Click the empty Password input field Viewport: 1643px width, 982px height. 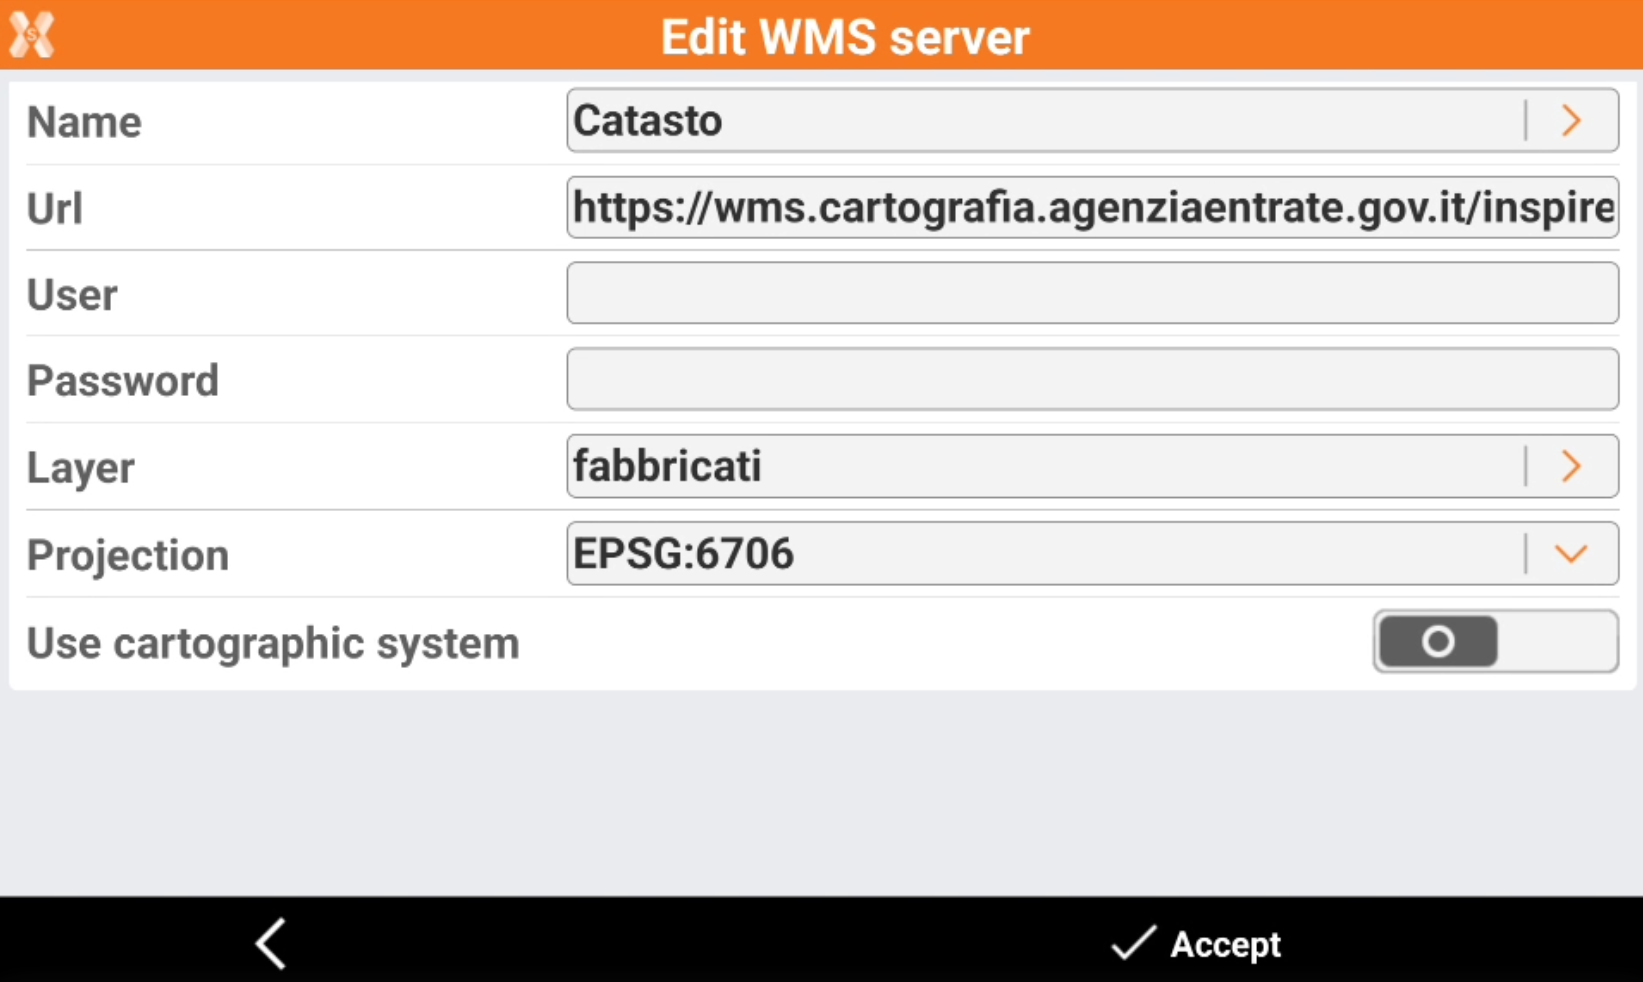(1092, 379)
